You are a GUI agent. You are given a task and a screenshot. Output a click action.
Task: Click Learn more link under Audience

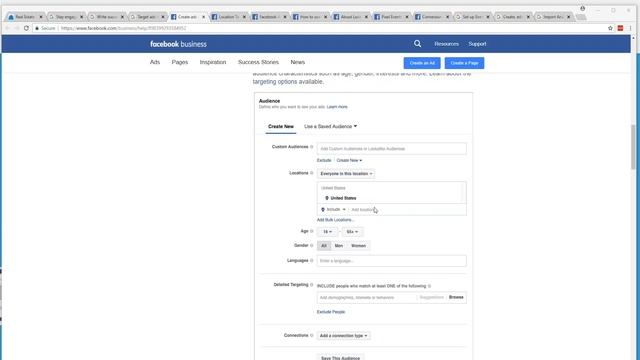tap(337, 107)
